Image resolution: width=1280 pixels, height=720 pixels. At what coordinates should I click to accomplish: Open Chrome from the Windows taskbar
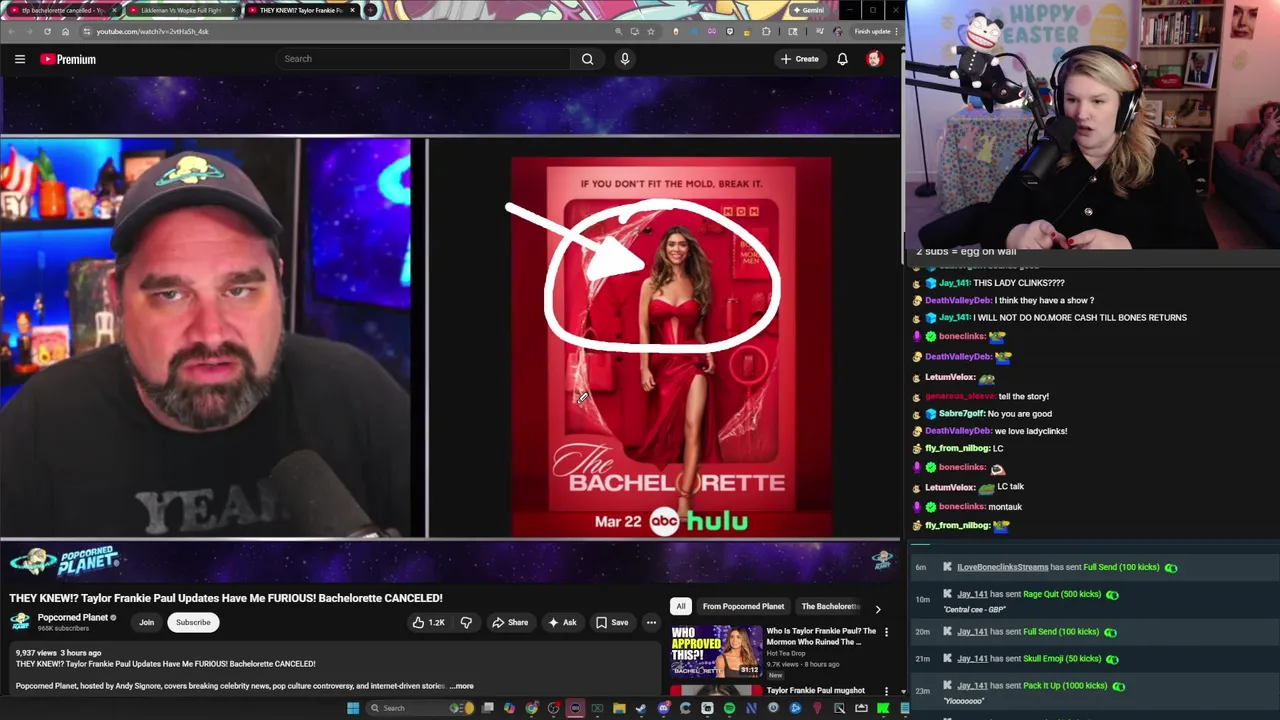click(531, 708)
